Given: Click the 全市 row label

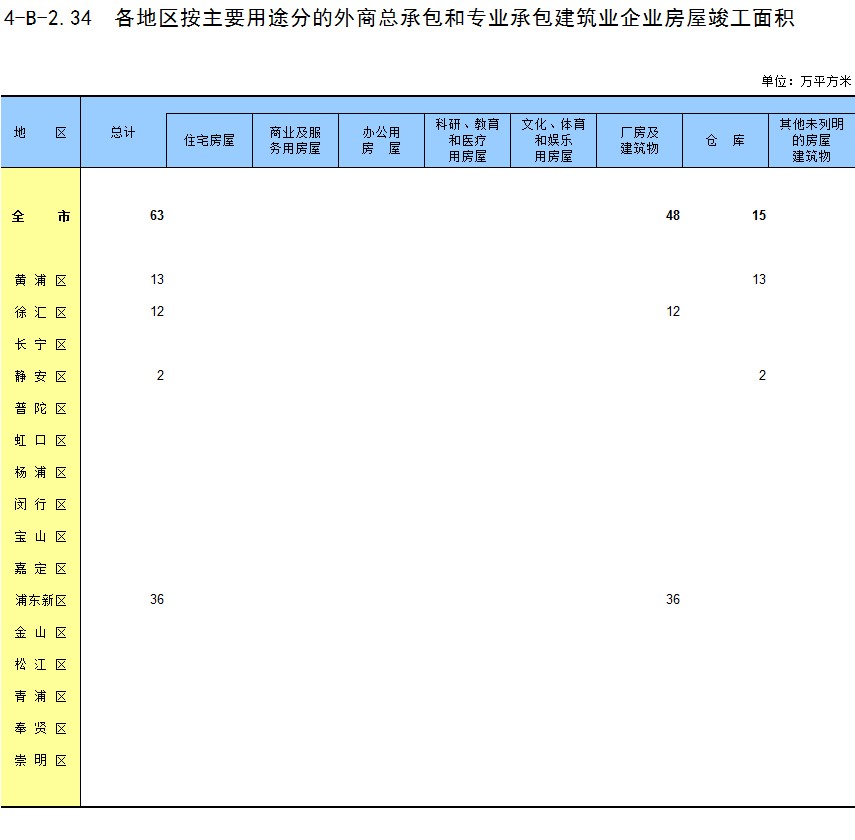Looking at the screenshot, I should [41, 216].
